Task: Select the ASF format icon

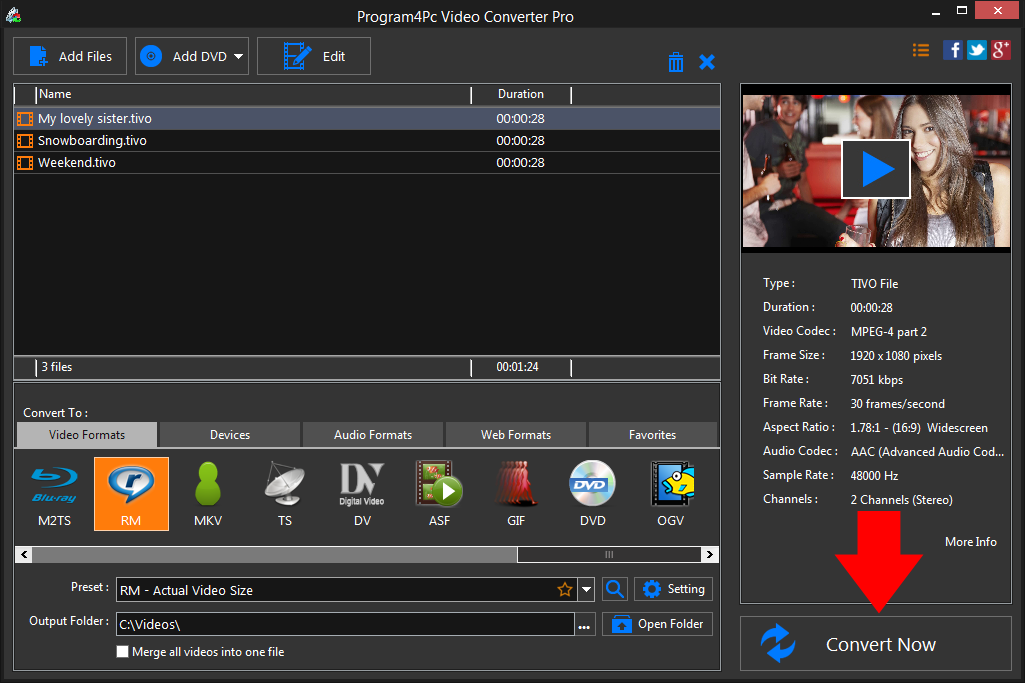Action: point(439,494)
